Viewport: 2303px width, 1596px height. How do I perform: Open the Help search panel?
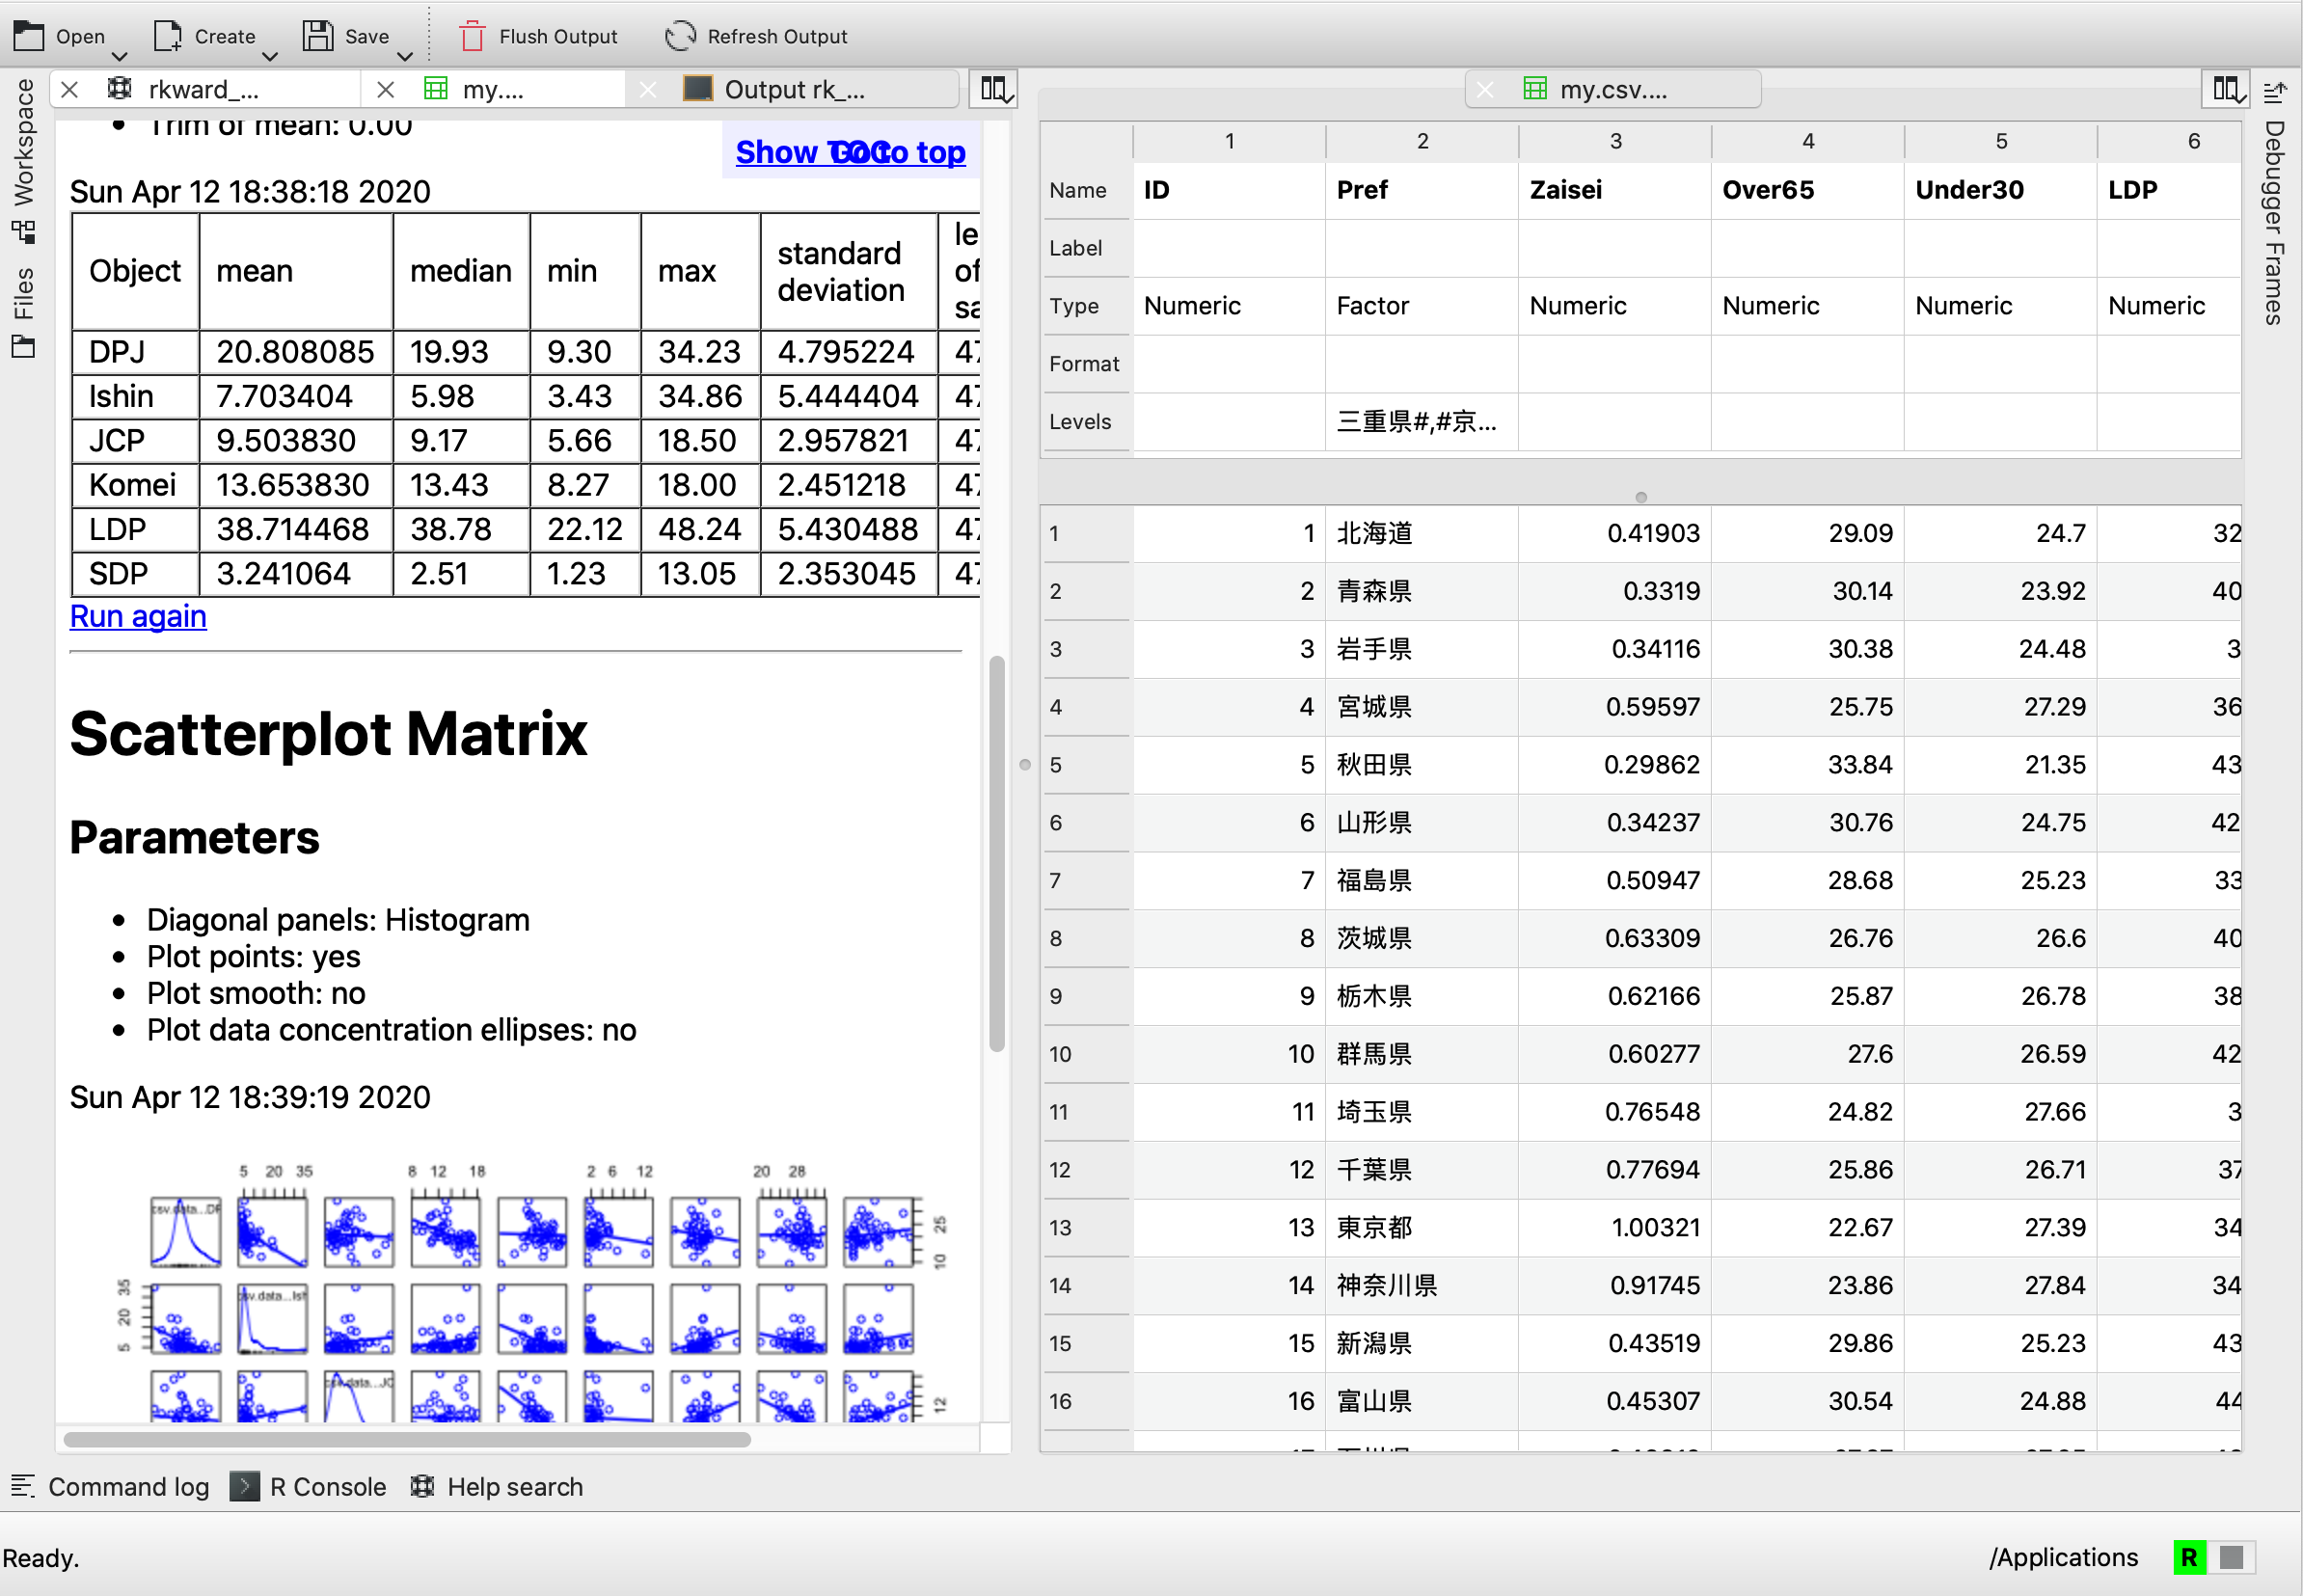(x=497, y=1486)
